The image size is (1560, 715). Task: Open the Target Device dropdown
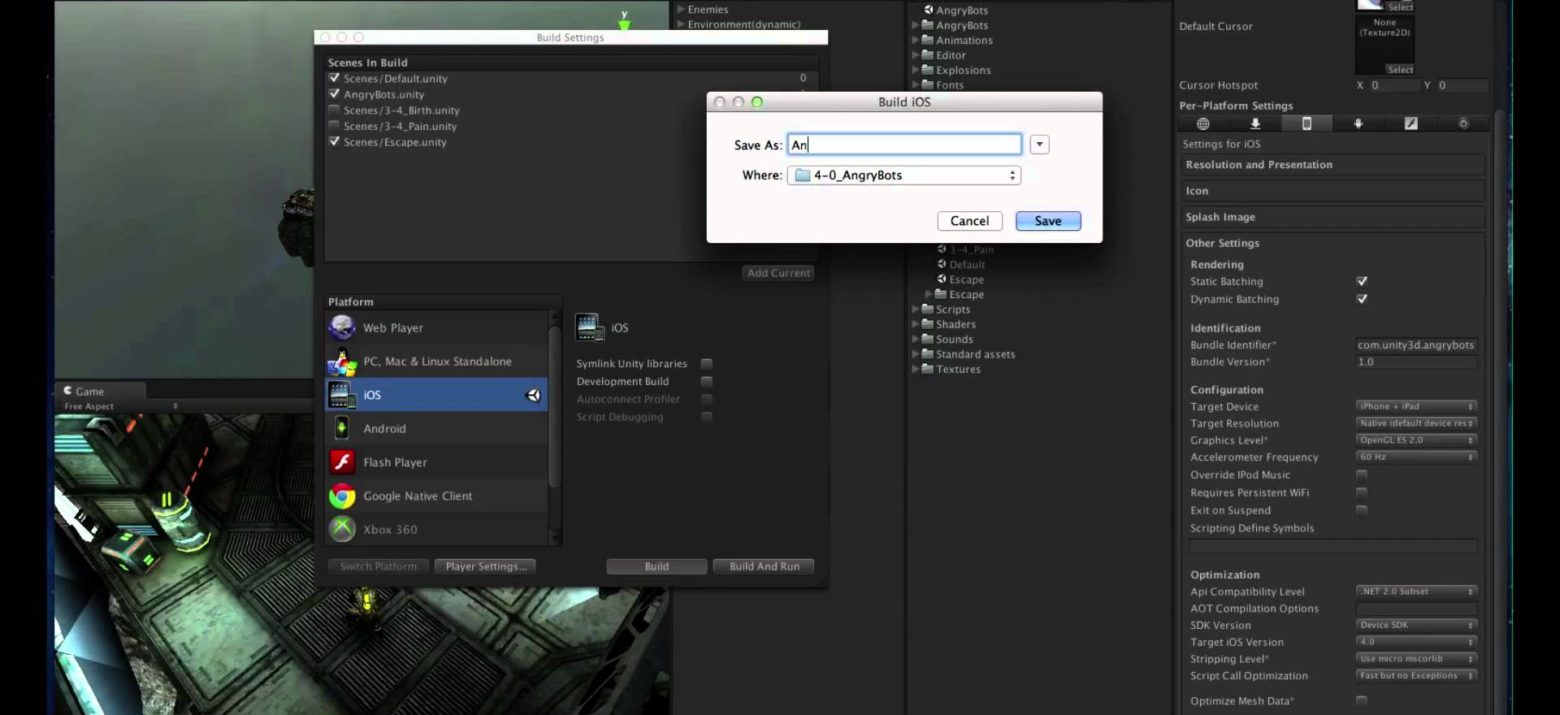(1416, 407)
